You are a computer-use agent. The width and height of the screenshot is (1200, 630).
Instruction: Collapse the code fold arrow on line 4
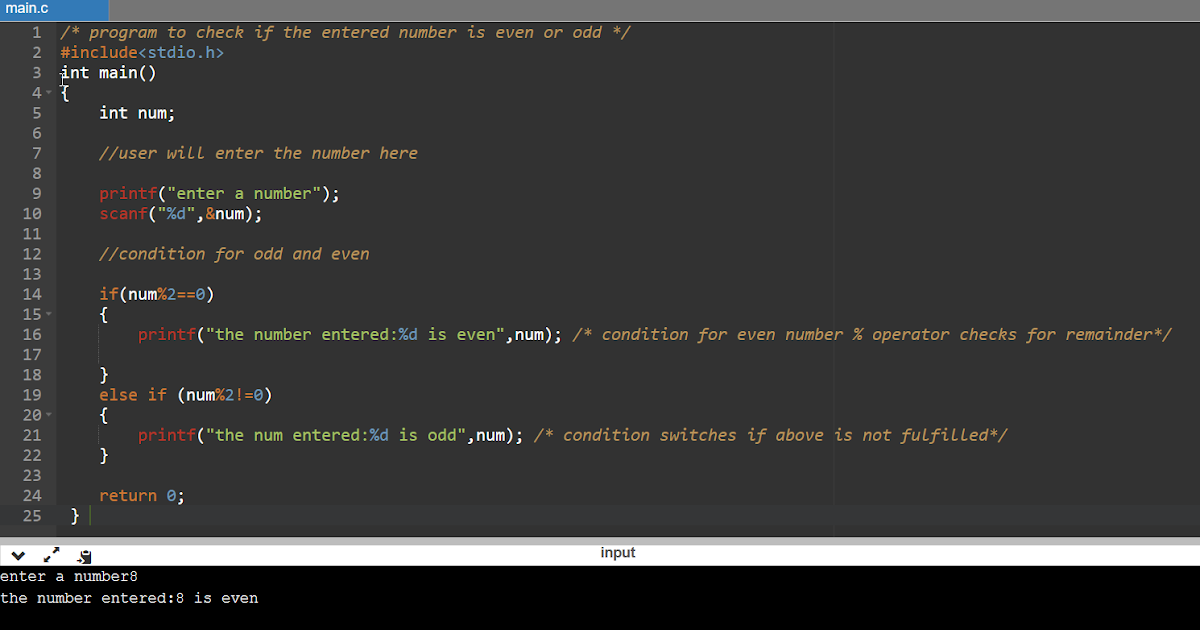coord(48,92)
